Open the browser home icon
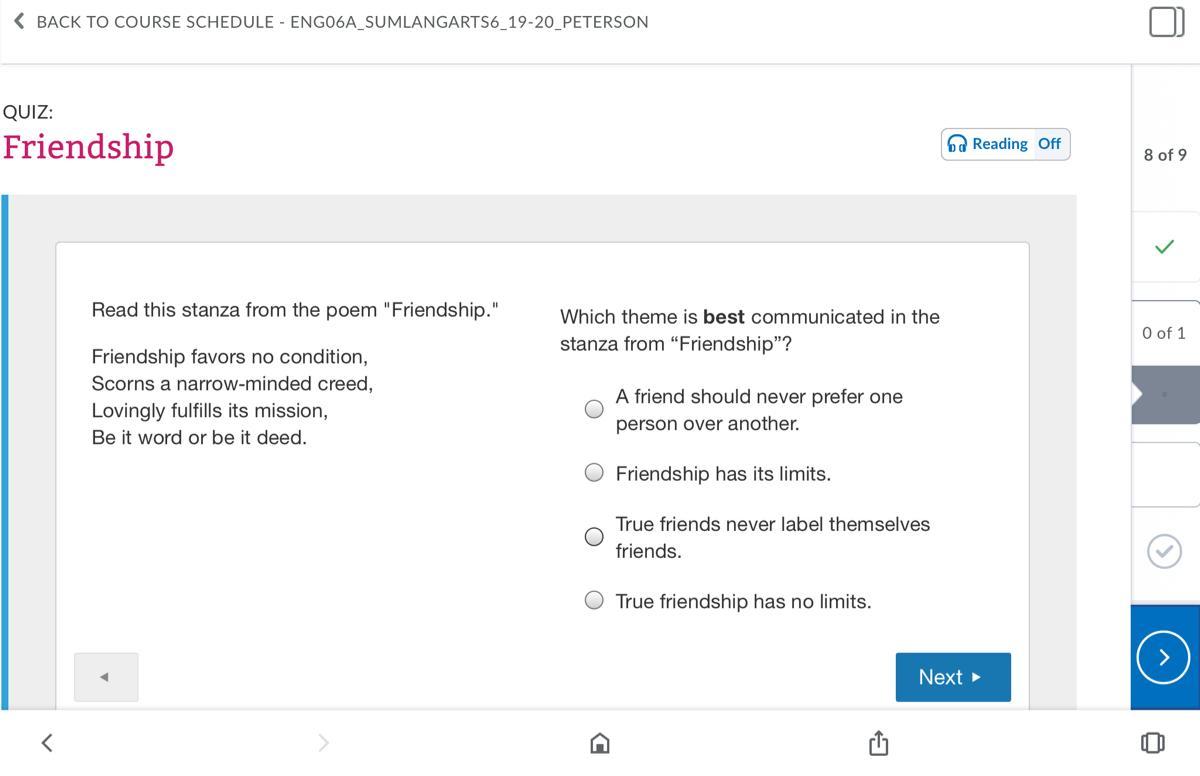 599,742
